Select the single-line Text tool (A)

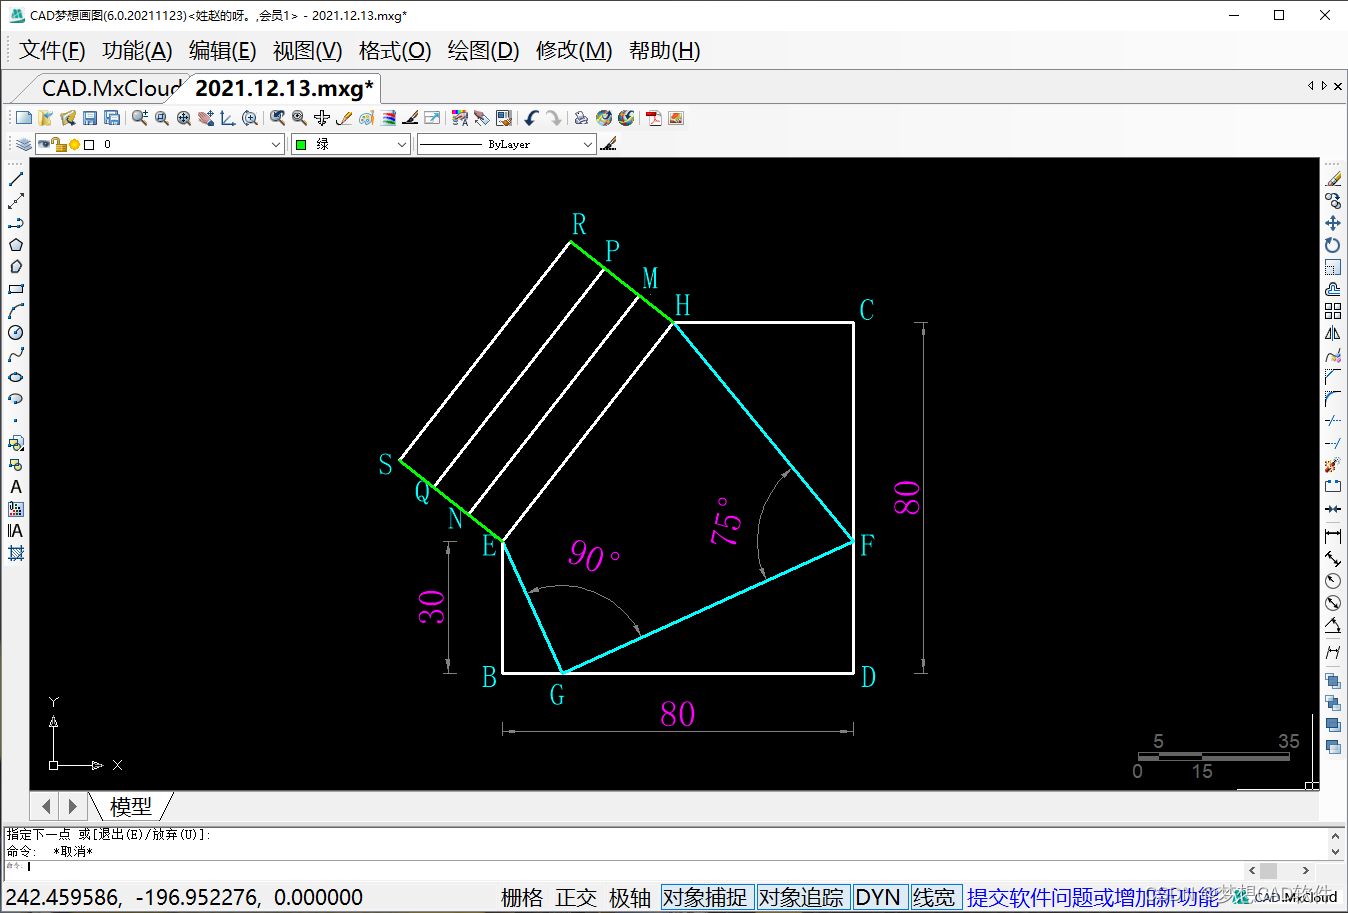(x=16, y=487)
